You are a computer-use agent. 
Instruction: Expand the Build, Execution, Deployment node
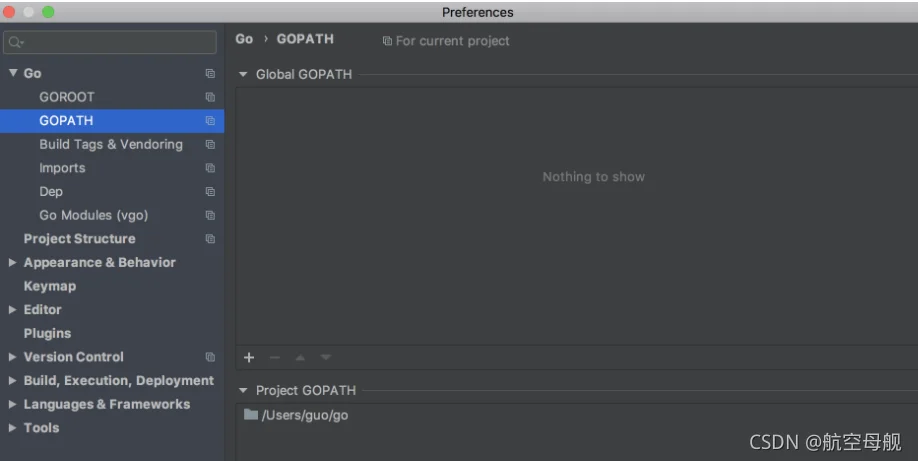(12, 381)
